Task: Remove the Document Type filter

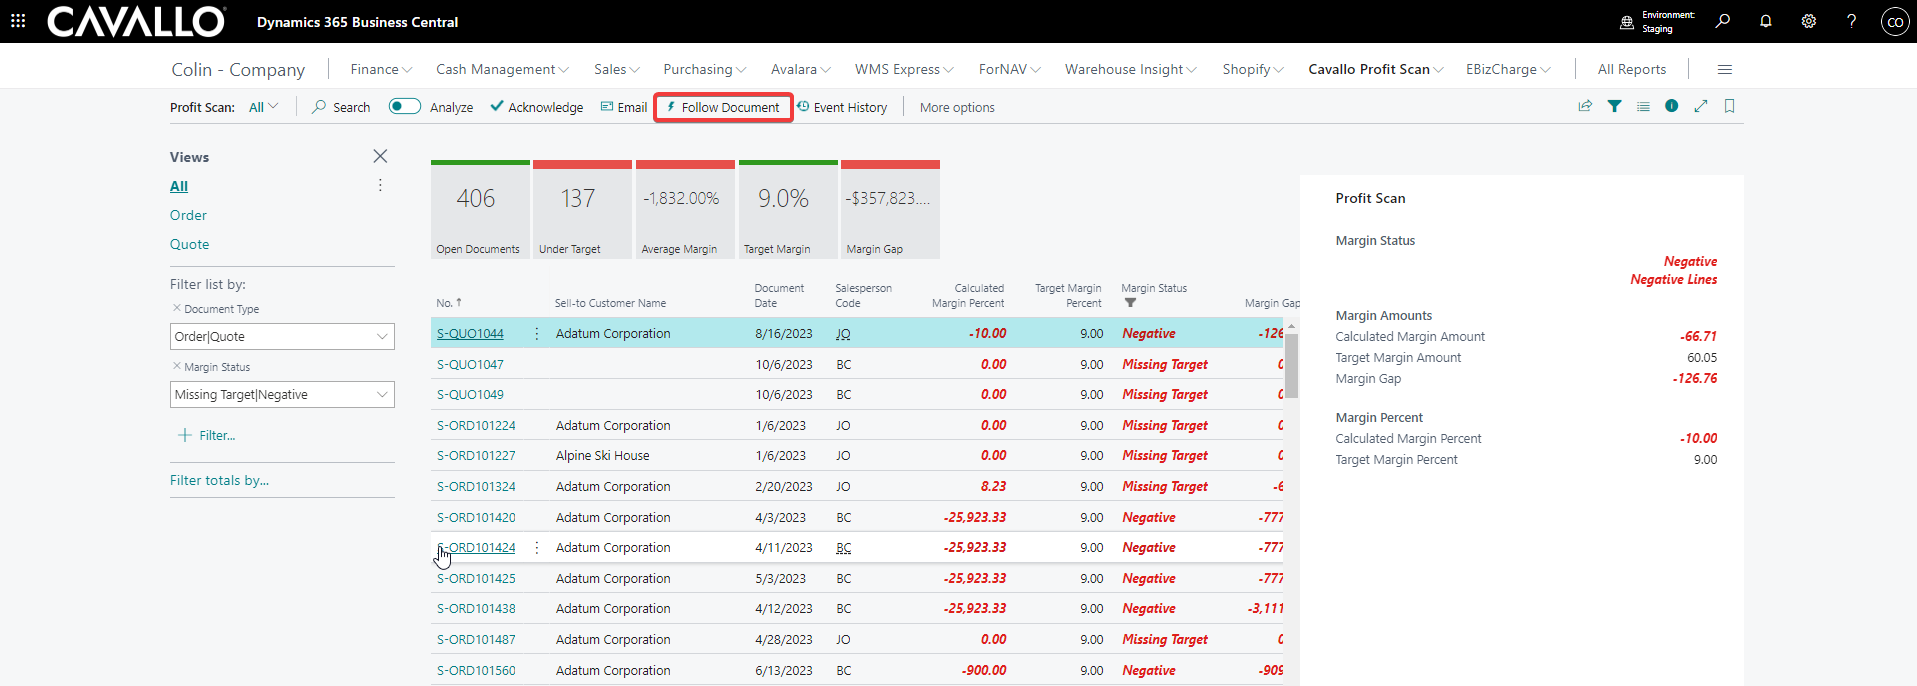Action: click(x=177, y=308)
